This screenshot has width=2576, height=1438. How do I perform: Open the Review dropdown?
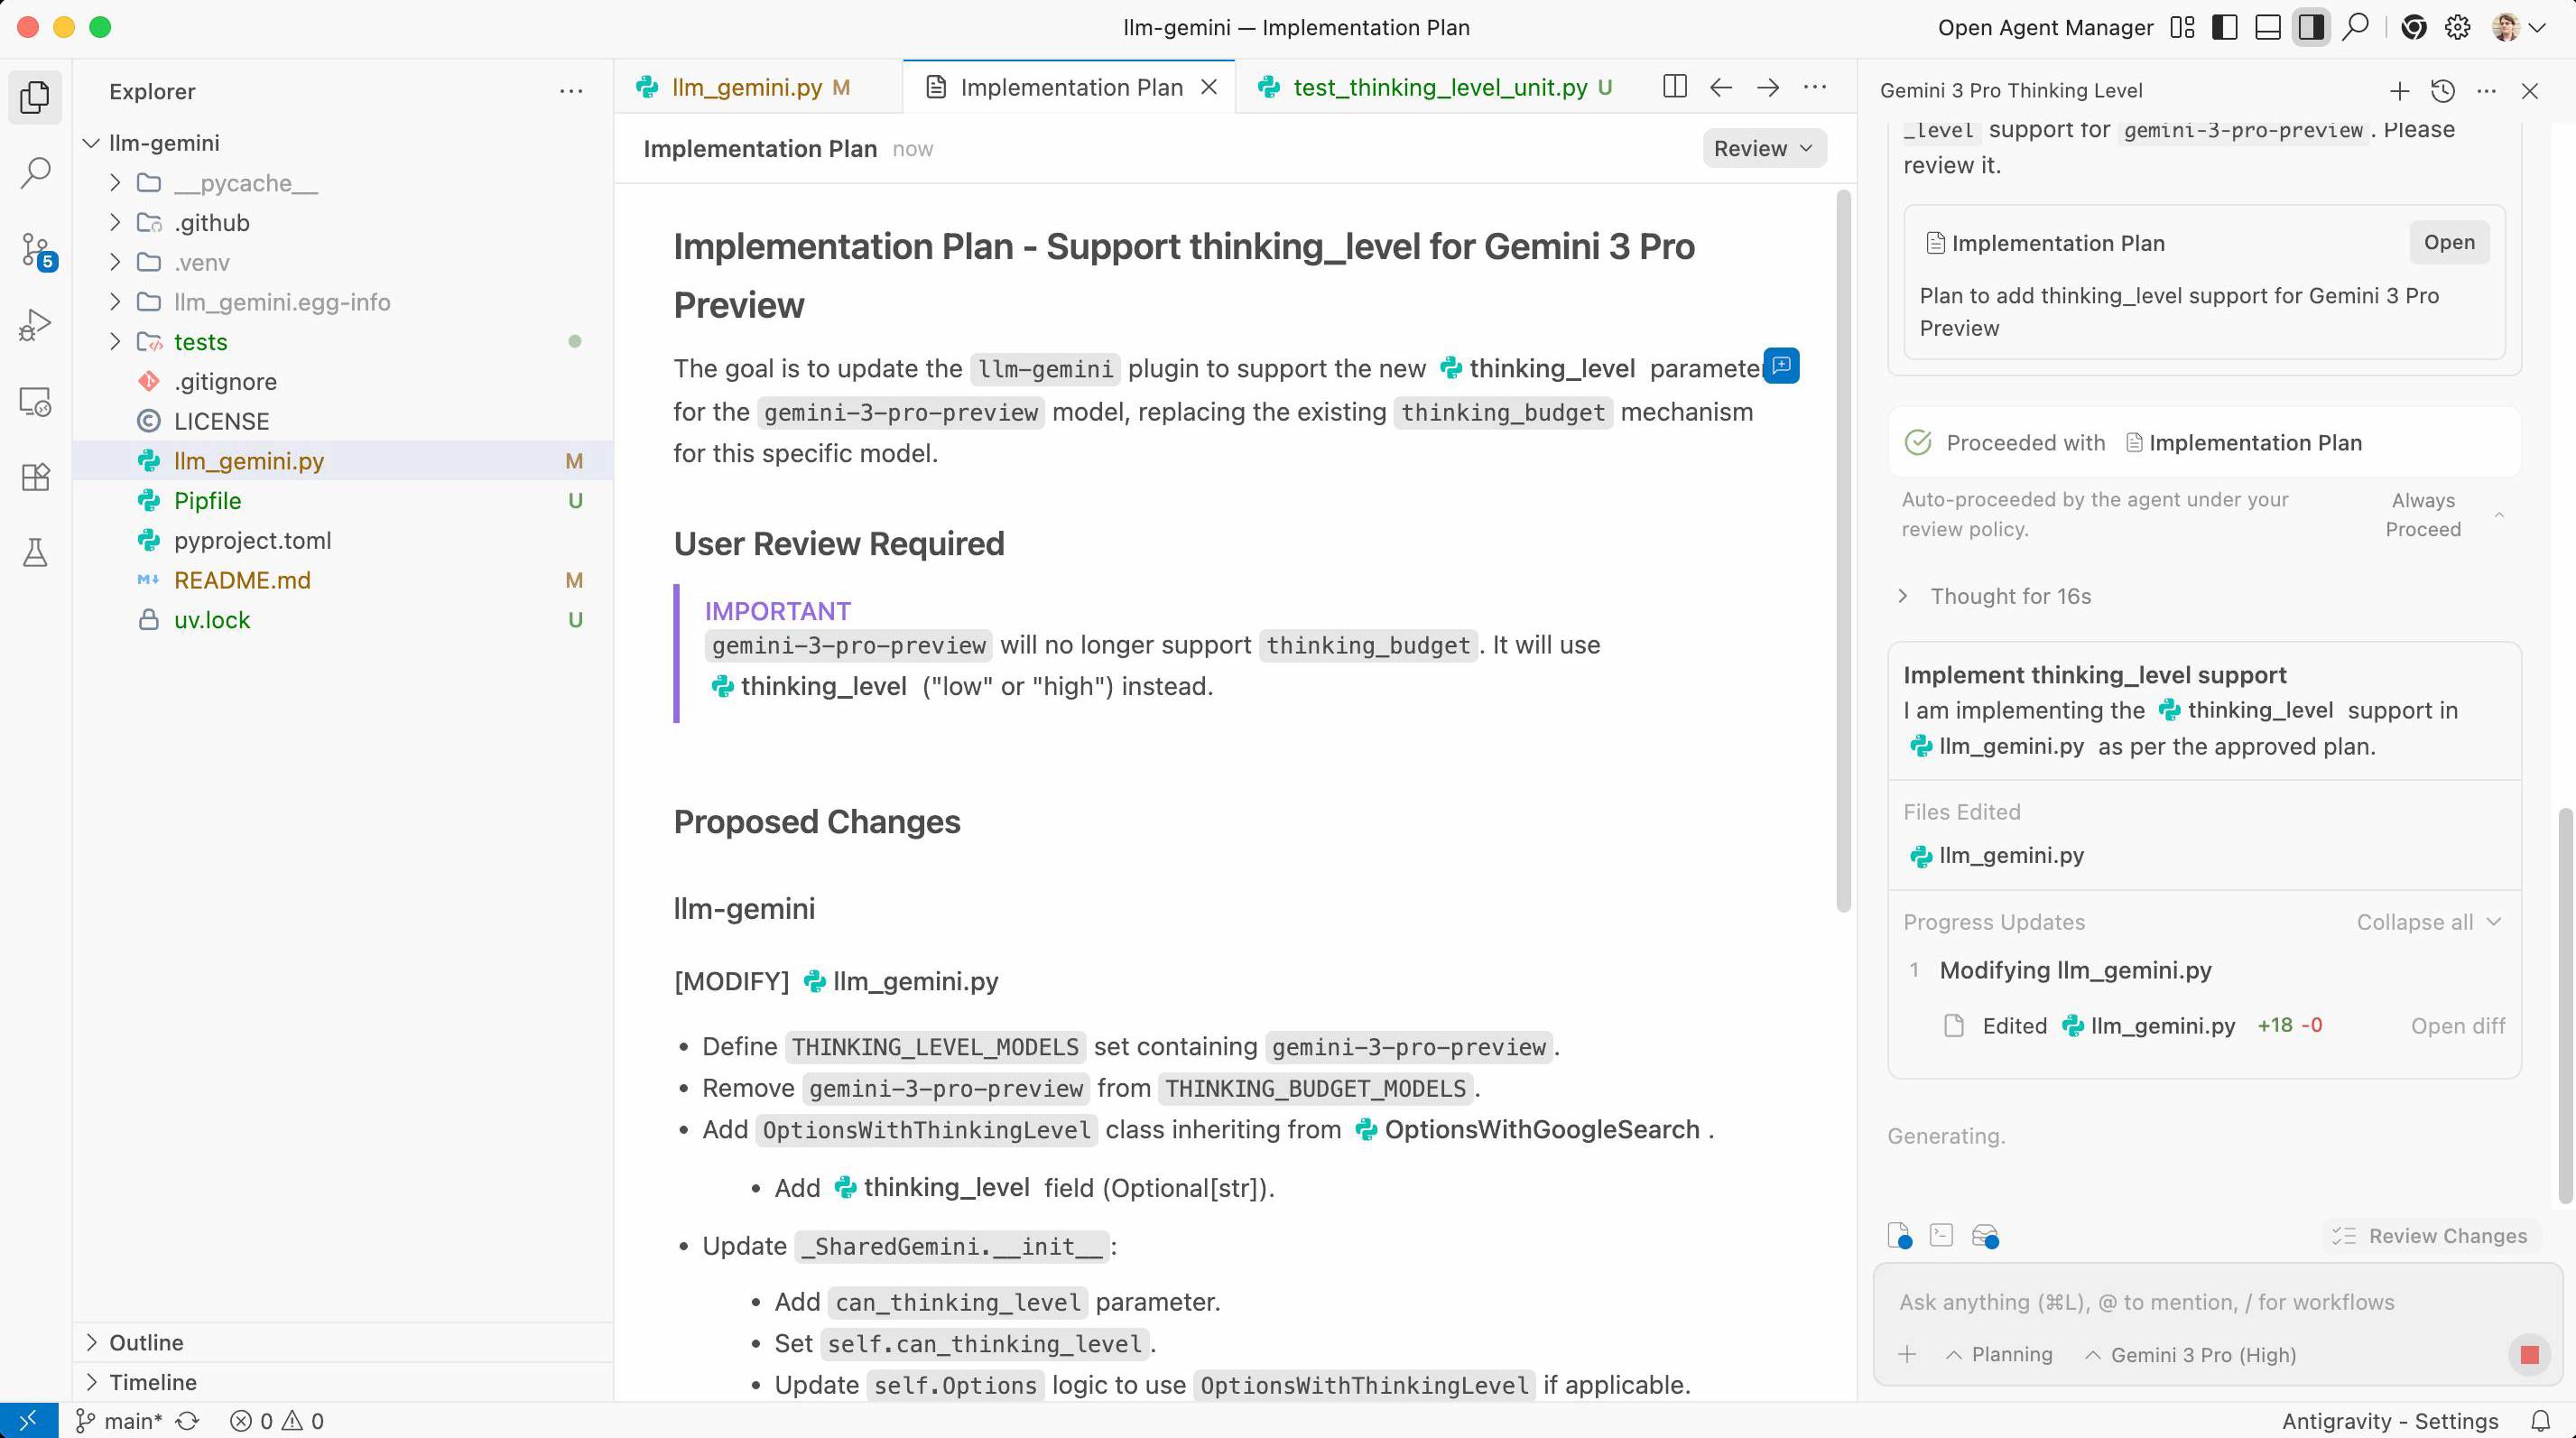[1763, 149]
